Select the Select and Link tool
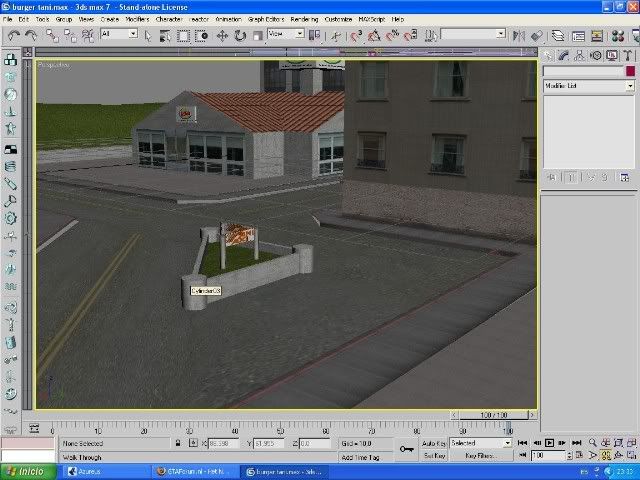Screen dimensions: 640x480 click(x=52, y=36)
